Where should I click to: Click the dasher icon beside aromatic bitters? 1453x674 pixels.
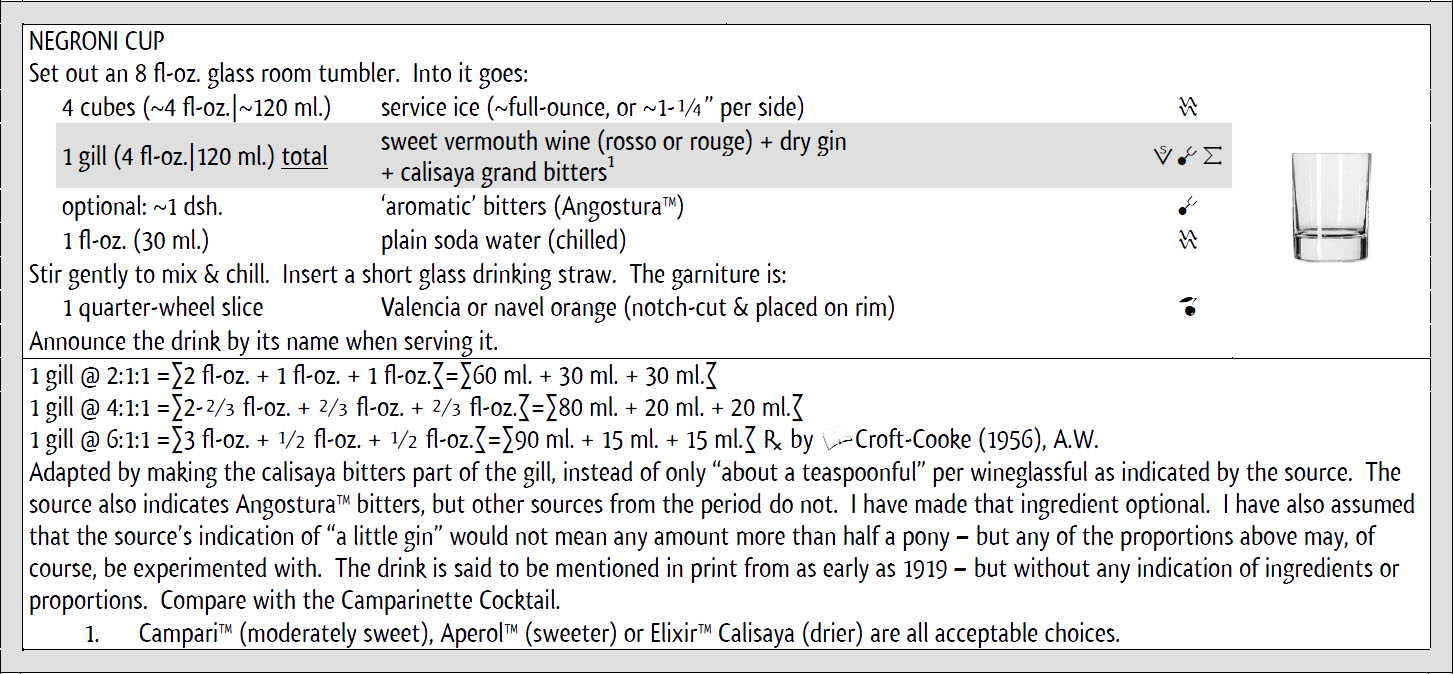[x=1188, y=208]
